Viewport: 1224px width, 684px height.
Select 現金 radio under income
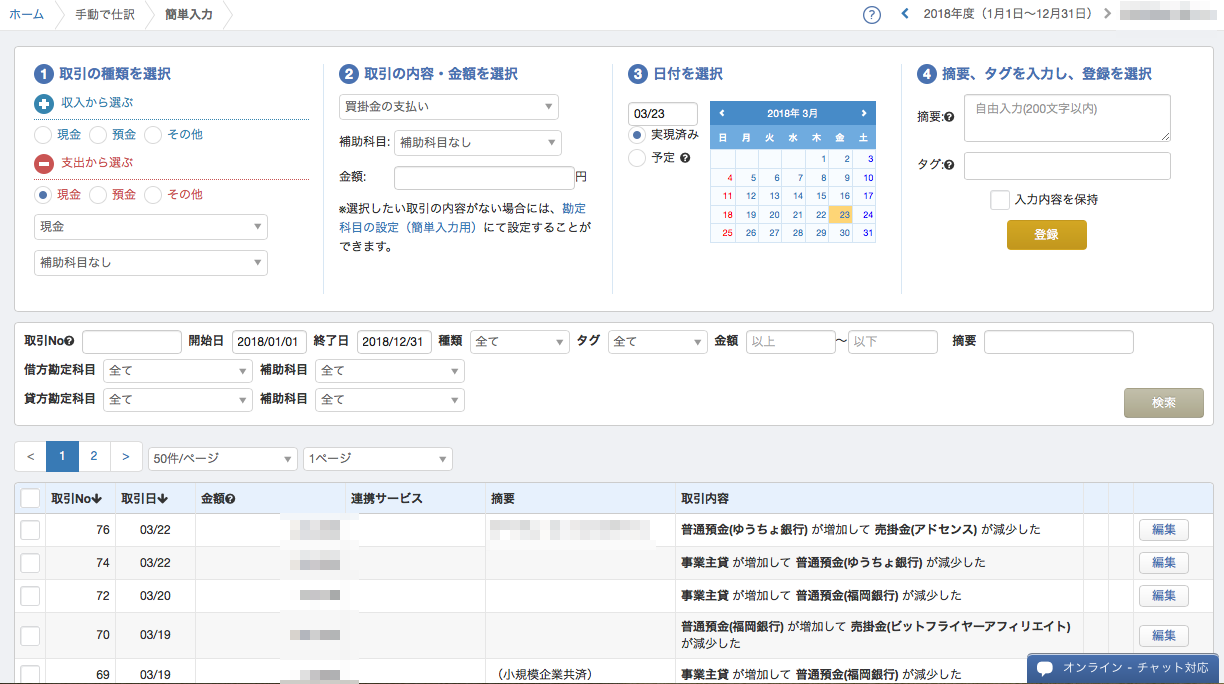tap(43, 135)
